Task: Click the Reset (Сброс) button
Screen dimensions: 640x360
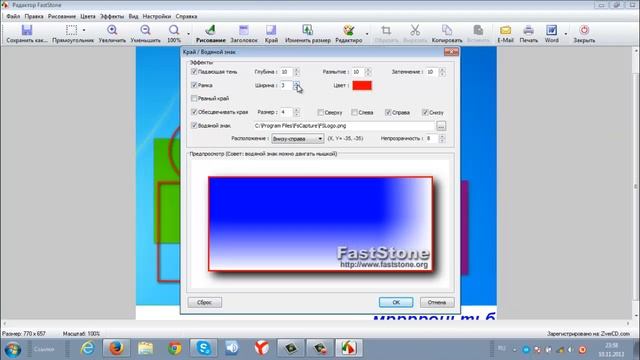Action: tap(205, 302)
